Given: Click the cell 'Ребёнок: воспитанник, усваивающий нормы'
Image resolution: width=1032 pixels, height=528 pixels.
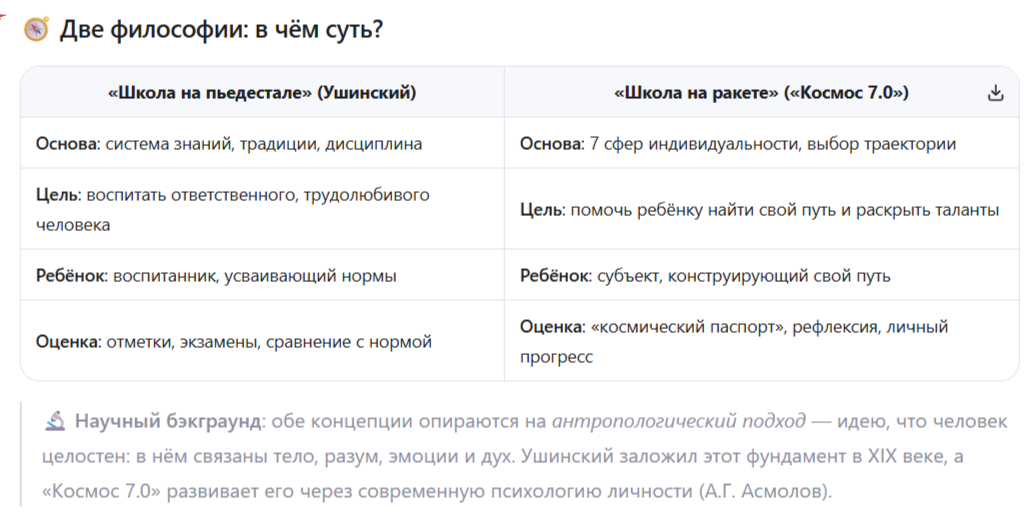Looking at the screenshot, I should point(262,275).
